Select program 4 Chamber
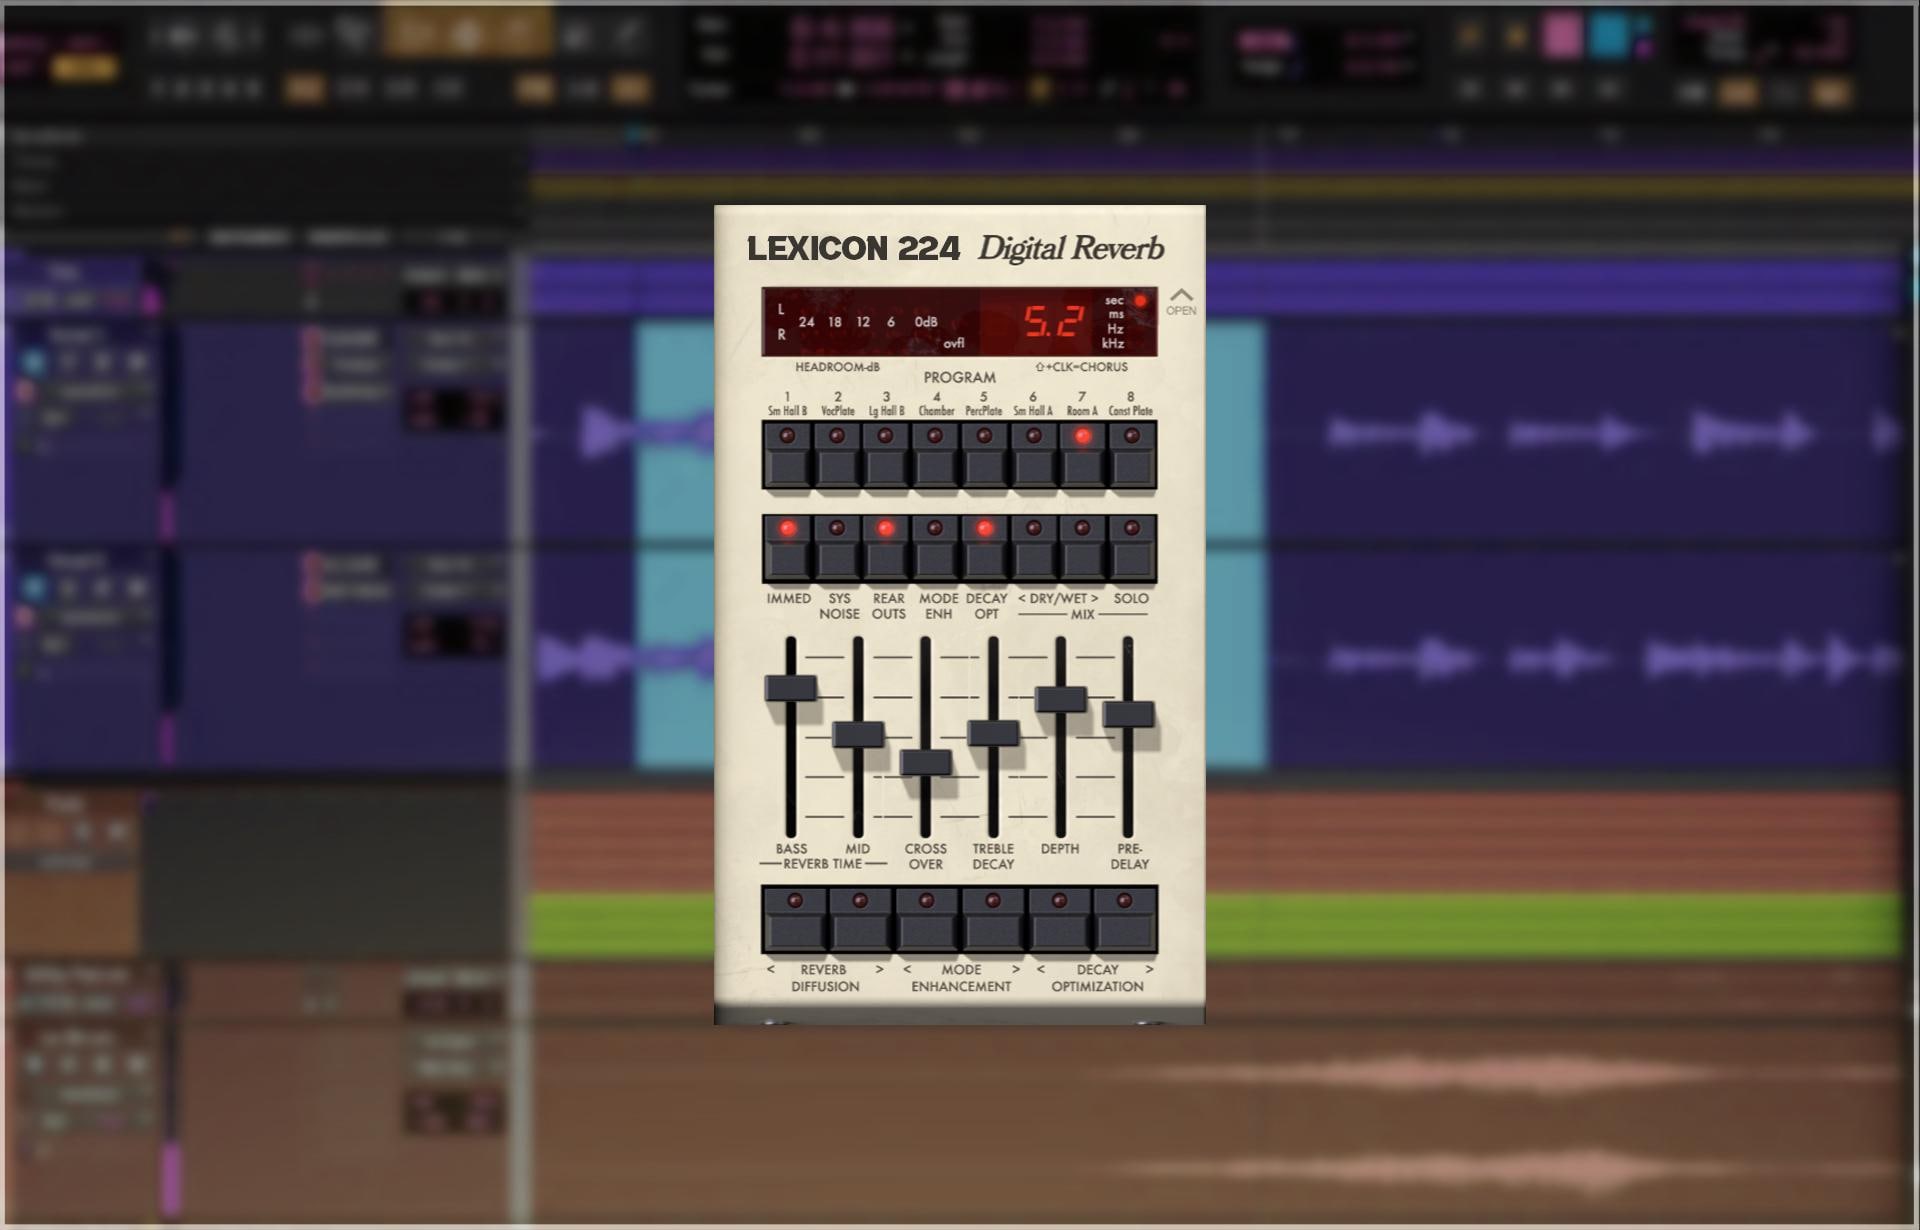This screenshot has width=1920, height=1230. (935, 455)
